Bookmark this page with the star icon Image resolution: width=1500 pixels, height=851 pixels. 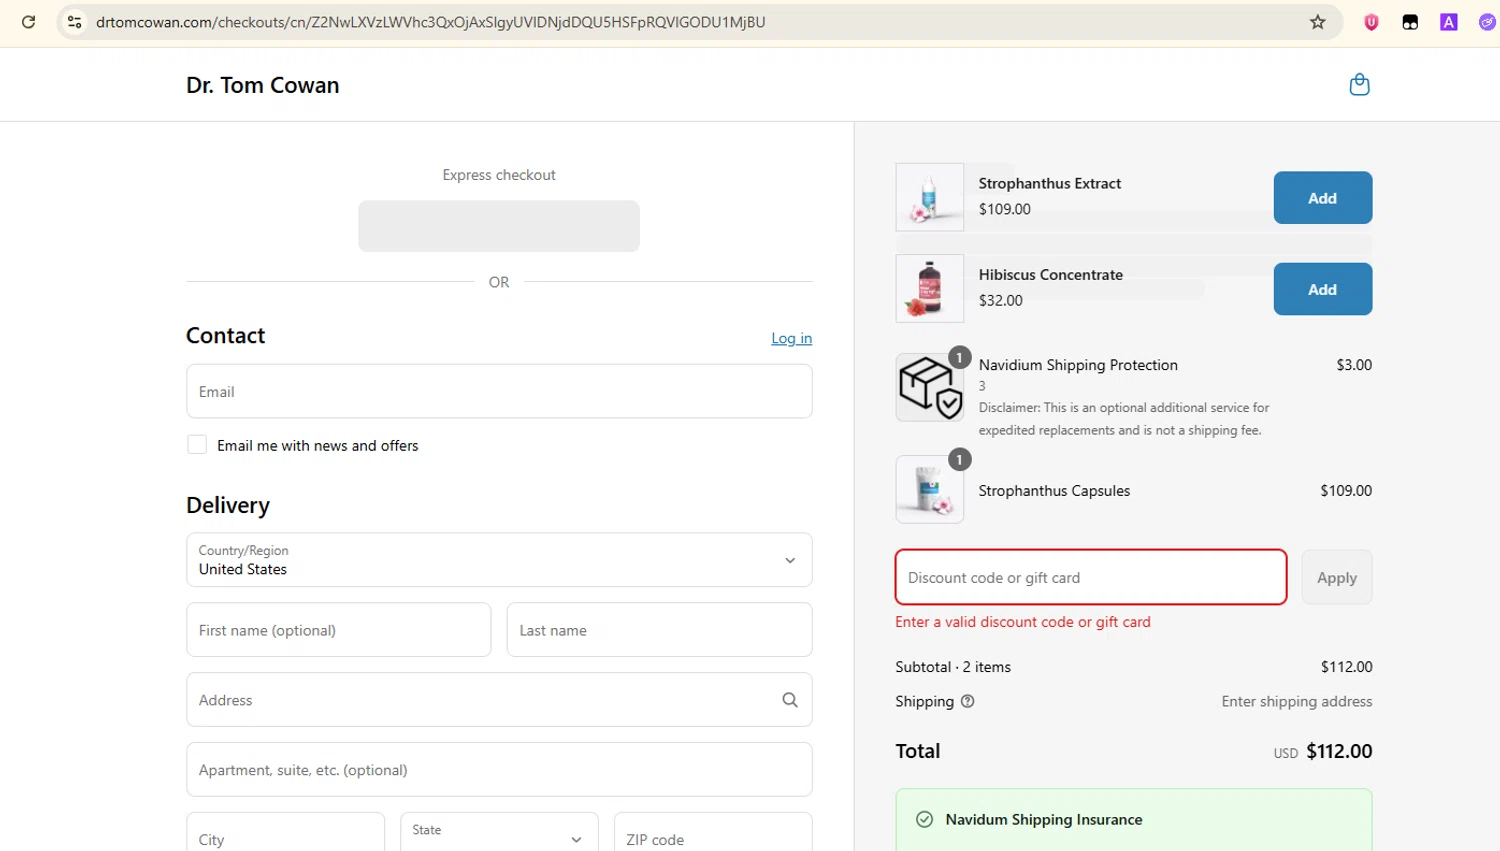[x=1318, y=22]
